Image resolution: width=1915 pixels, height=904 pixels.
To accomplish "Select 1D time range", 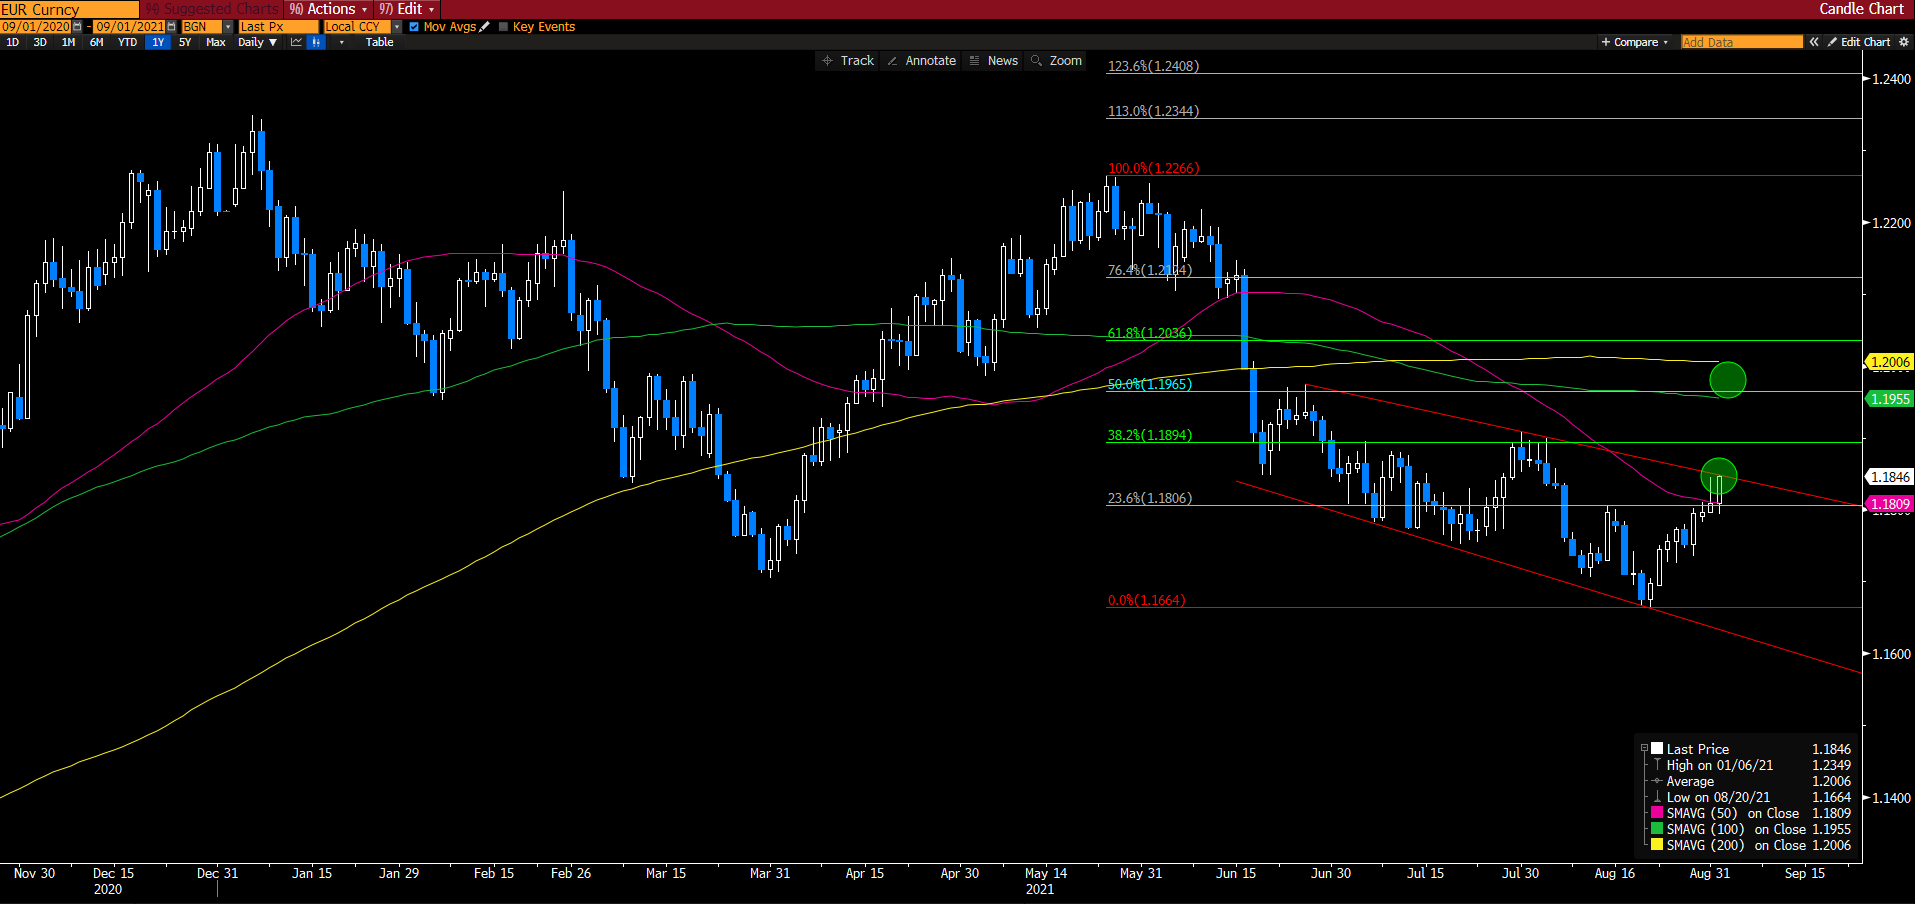I will 12,42.
